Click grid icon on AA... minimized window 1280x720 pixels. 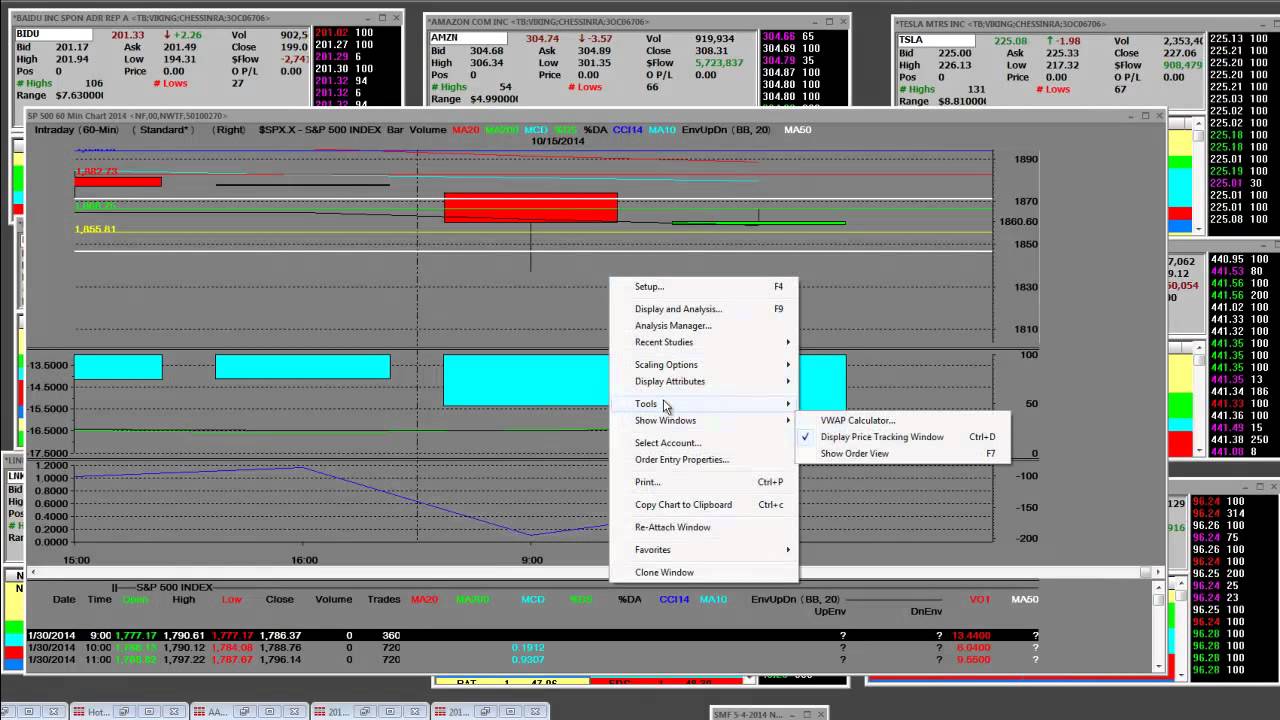pos(198,712)
